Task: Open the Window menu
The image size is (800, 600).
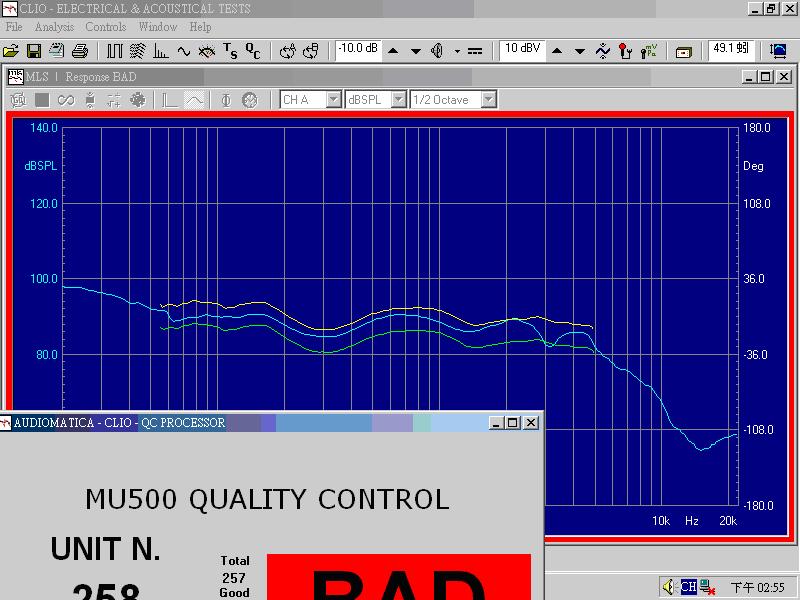Action: (158, 27)
